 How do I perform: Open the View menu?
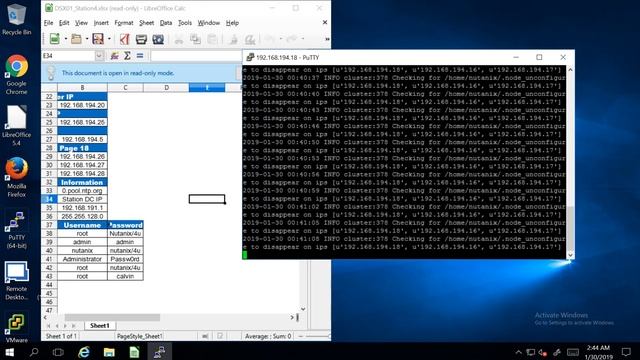pyautogui.click(x=81, y=23)
